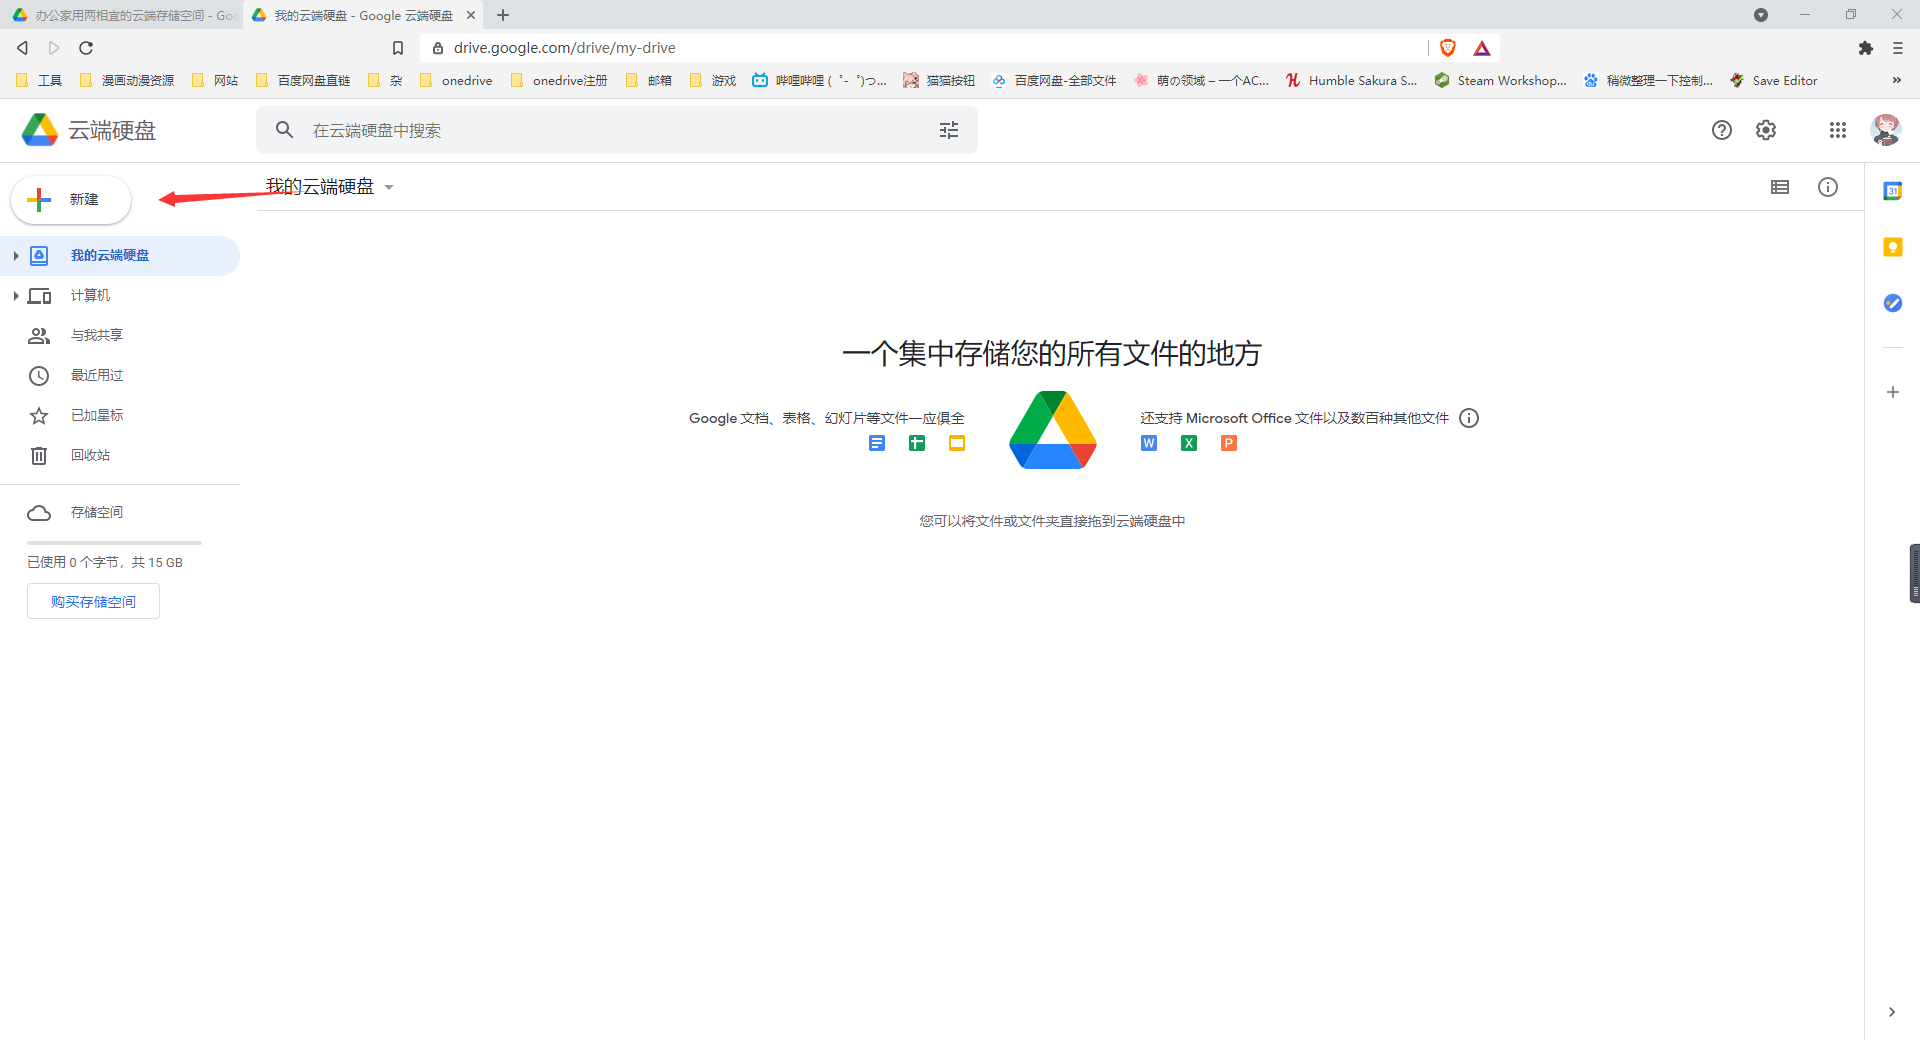The image size is (1920, 1040).
Task: Open 工具 bookmark folder
Action: tap(39, 81)
